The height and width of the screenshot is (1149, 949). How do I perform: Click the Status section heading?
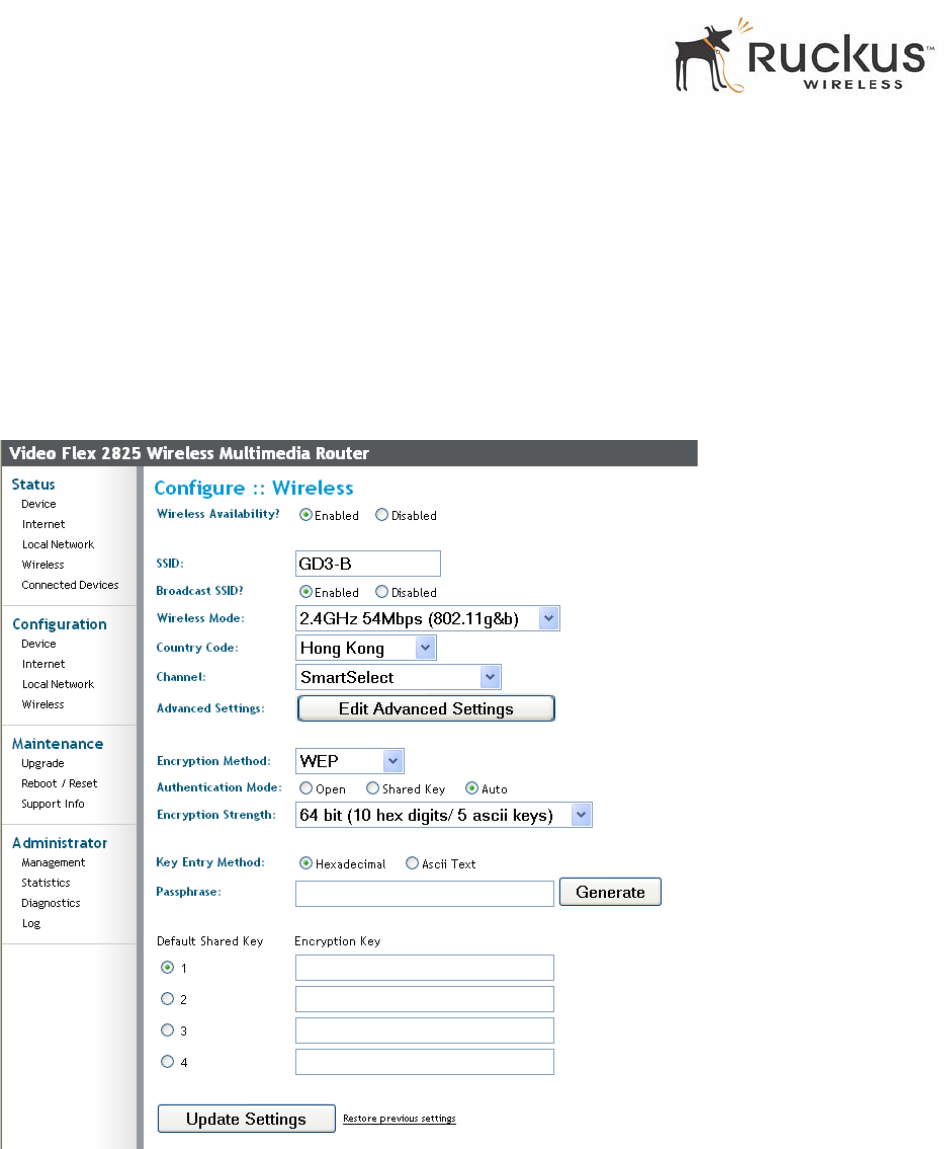point(33,484)
